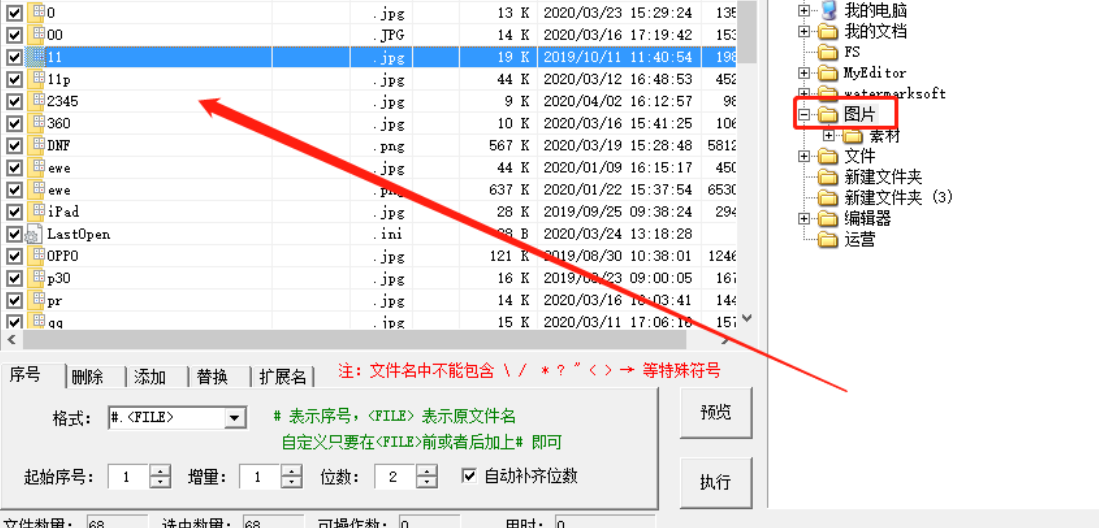Click the file icon beside iPad
The width and height of the screenshot is (1099, 528).
click(36, 212)
